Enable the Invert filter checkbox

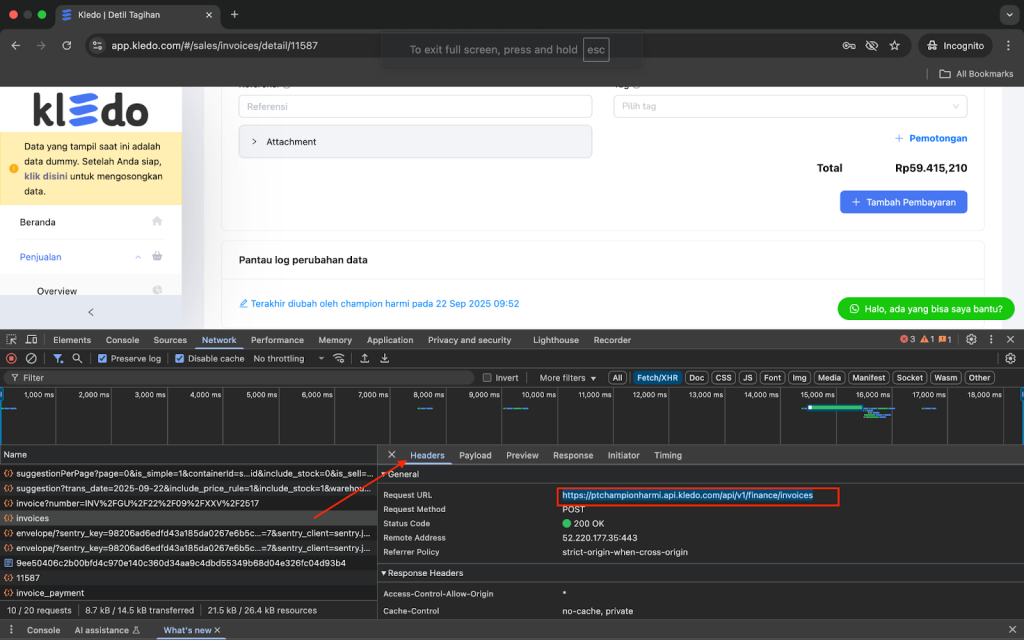coord(487,378)
